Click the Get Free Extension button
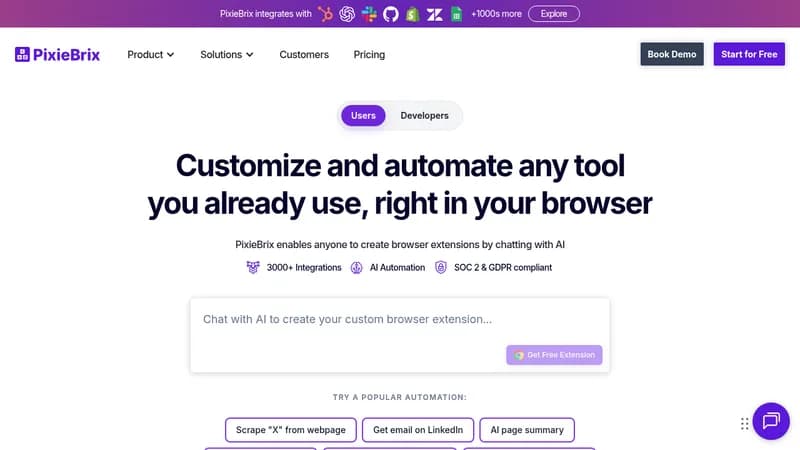 coord(554,355)
